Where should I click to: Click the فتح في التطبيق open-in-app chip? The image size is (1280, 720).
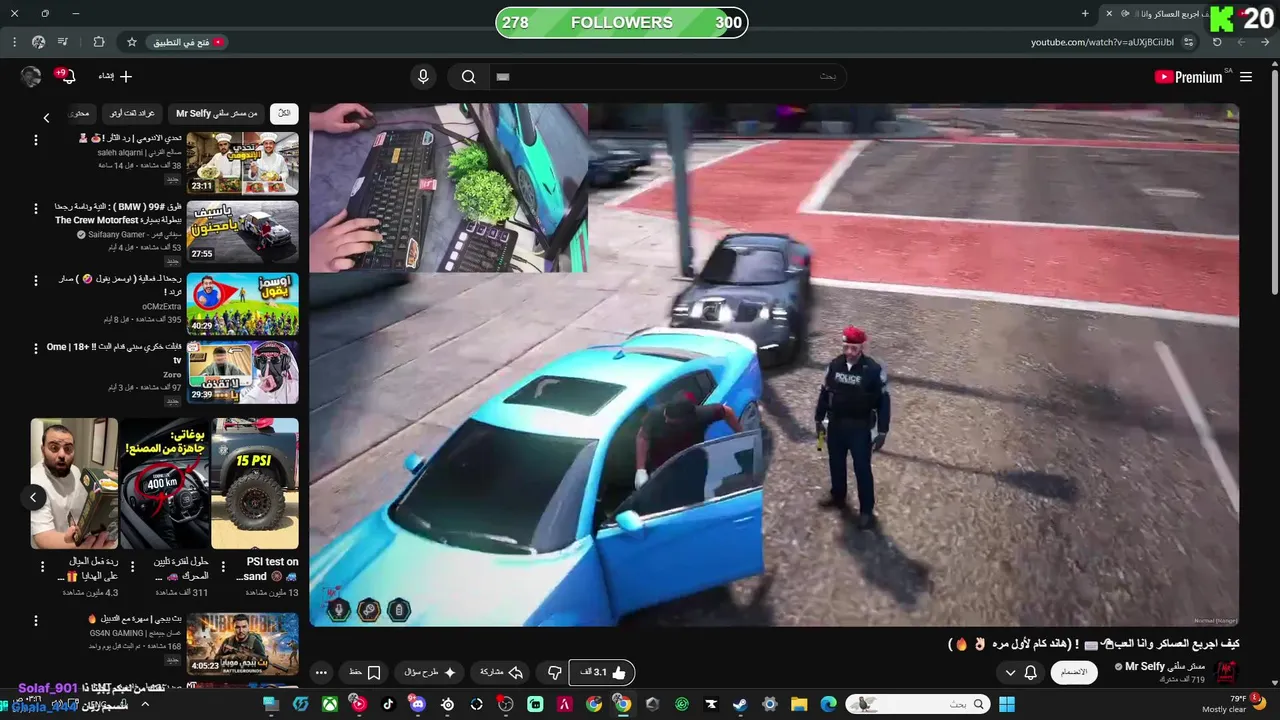click(x=189, y=42)
